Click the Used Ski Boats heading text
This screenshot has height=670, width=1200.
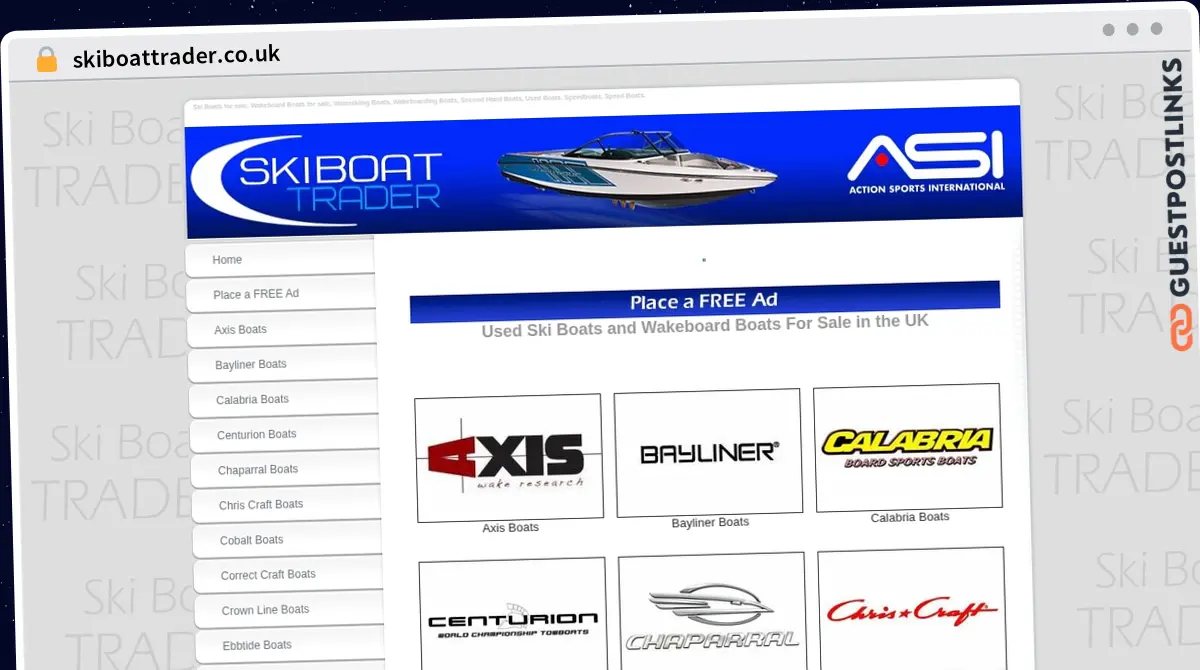pos(705,326)
